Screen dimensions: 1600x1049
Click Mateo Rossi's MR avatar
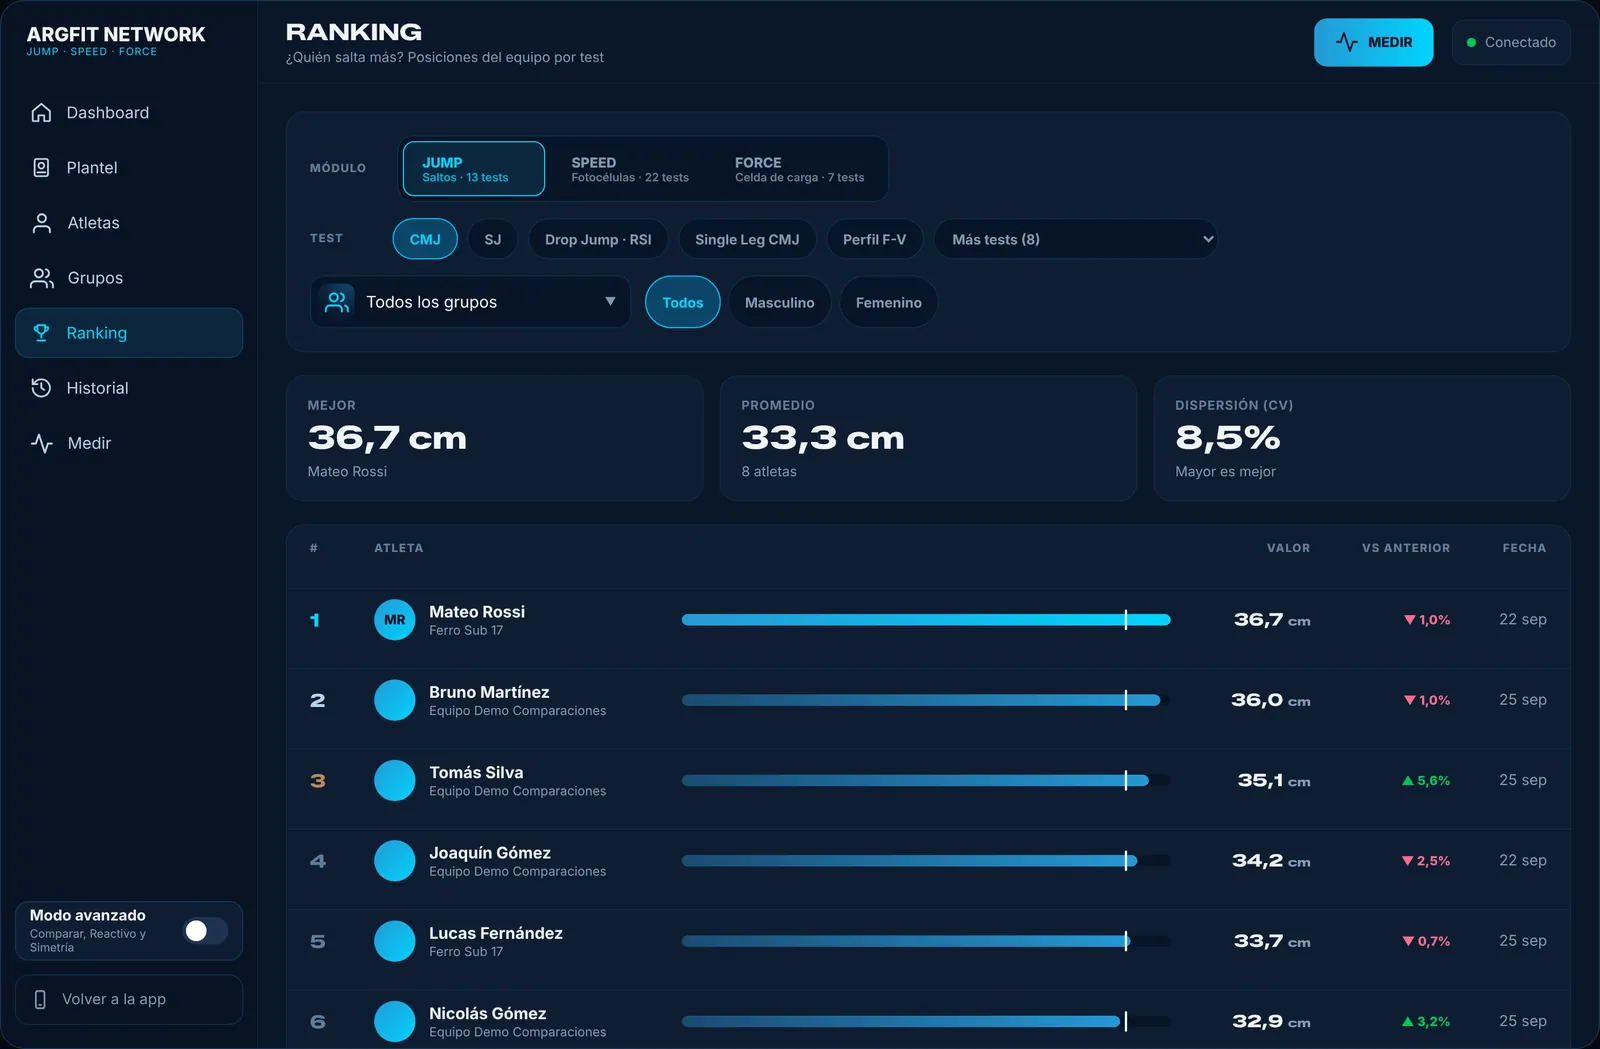(395, 620)
